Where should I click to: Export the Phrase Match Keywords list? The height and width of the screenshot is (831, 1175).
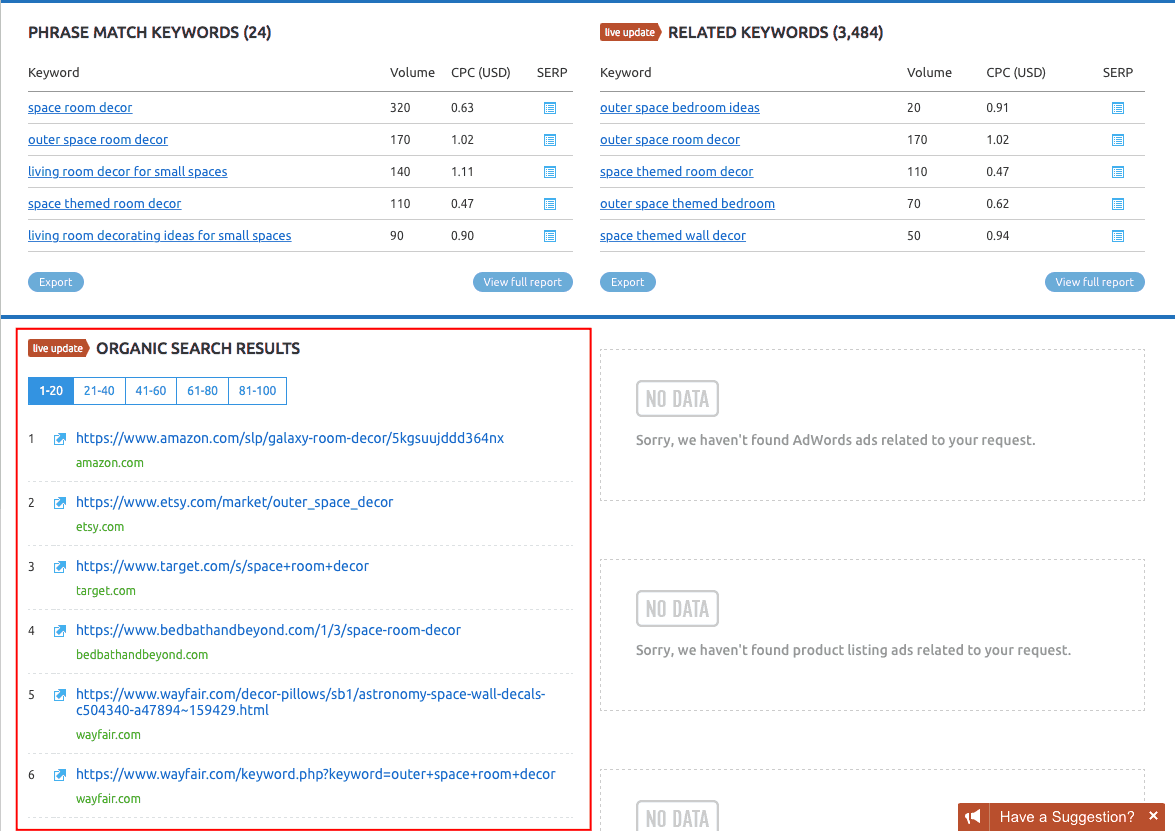point(55,281)
